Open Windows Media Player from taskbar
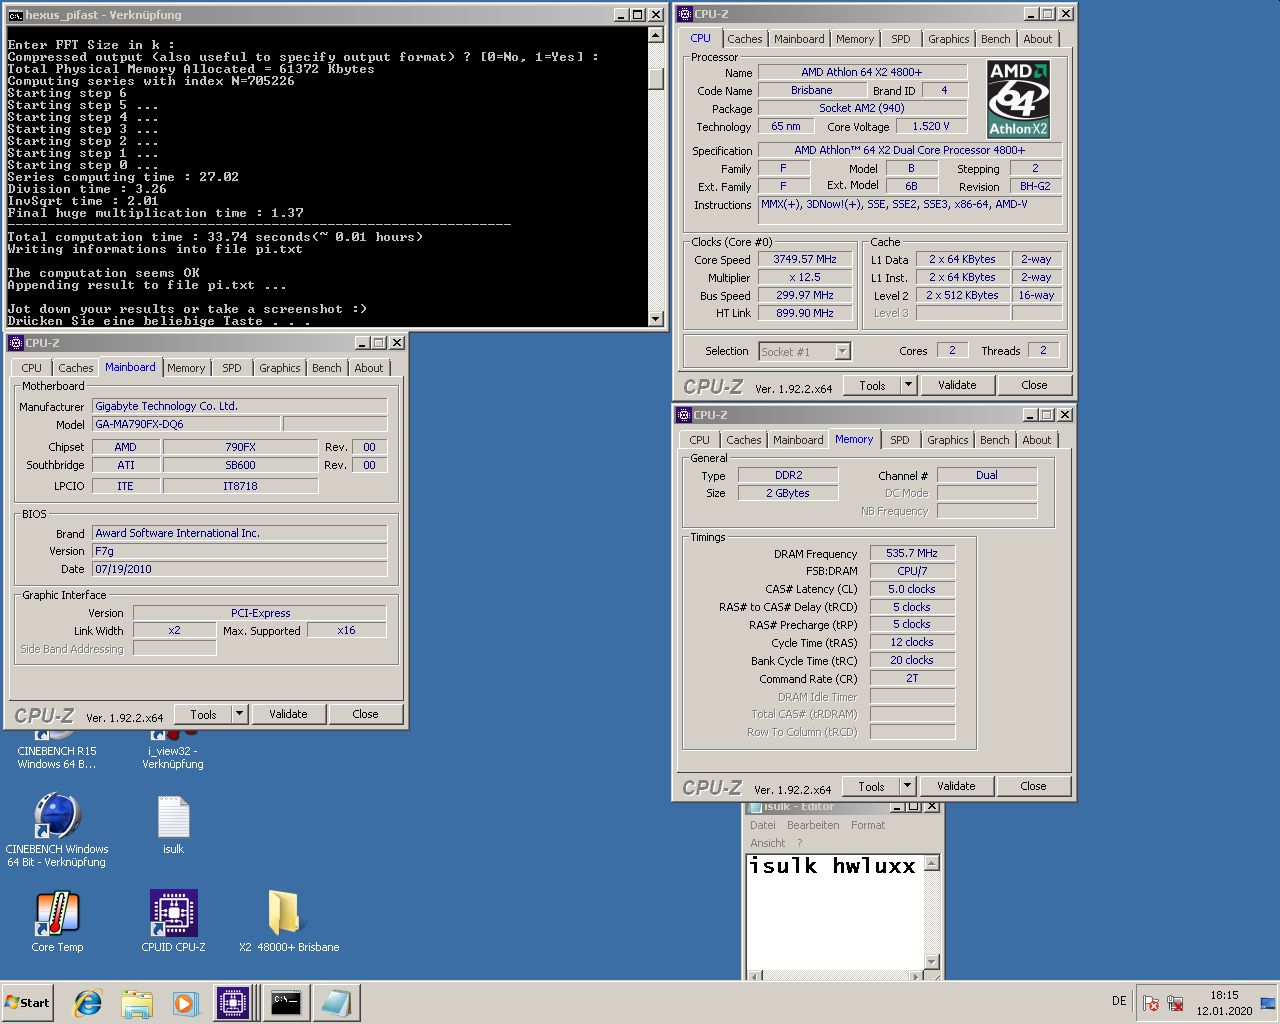The image size is (1280, 1024). pos(185,1003)
